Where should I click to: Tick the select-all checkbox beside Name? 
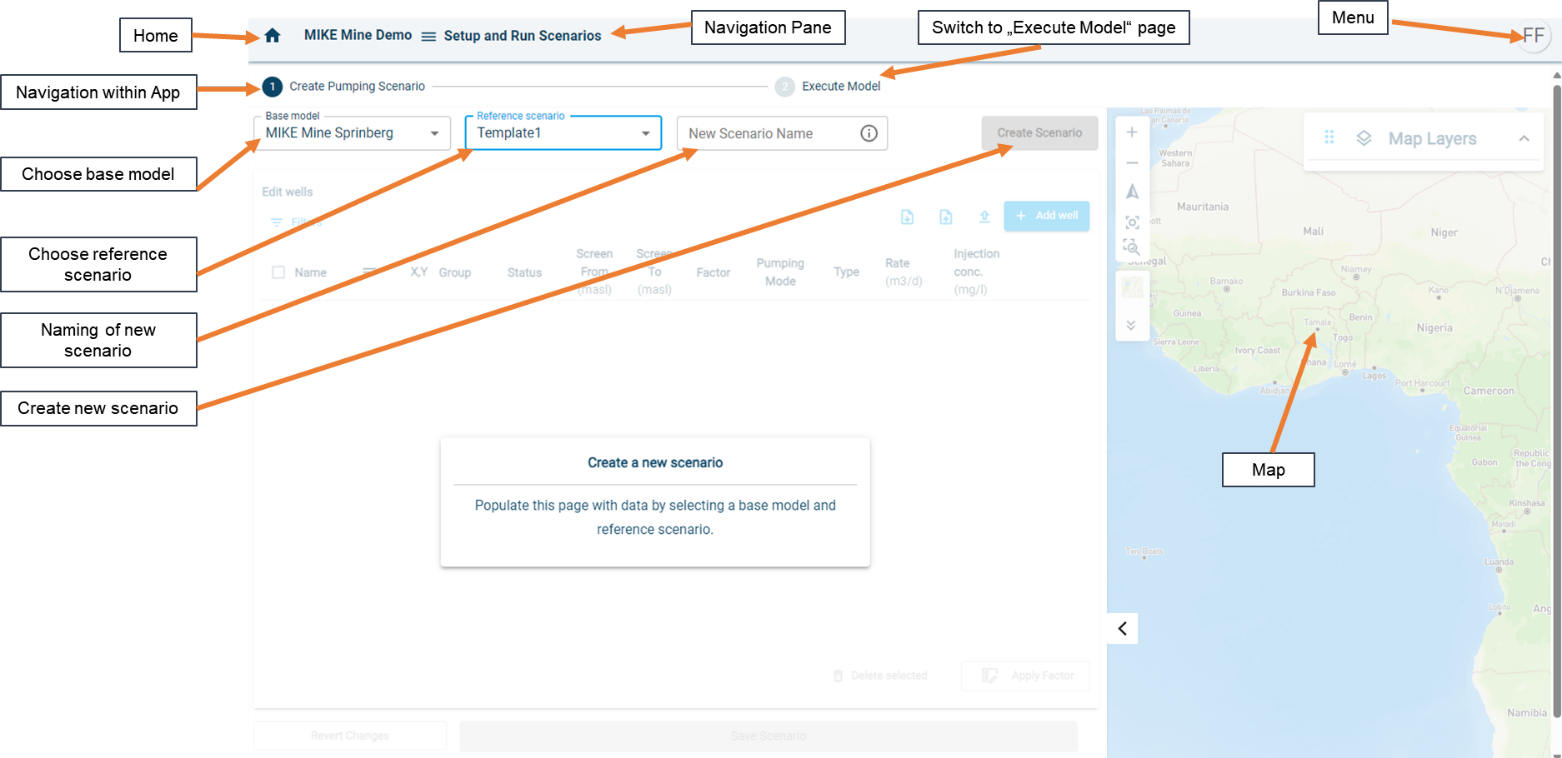click(278, 272)
